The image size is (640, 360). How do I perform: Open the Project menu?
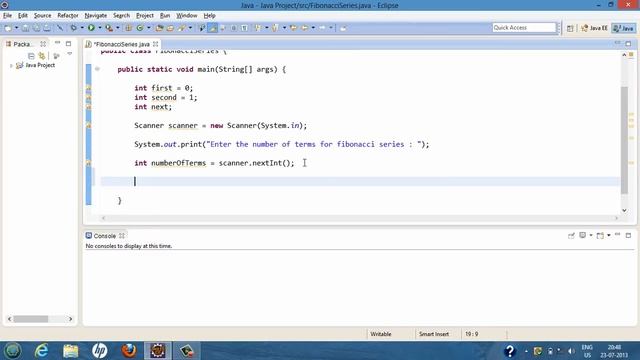[x=145, y=16]
